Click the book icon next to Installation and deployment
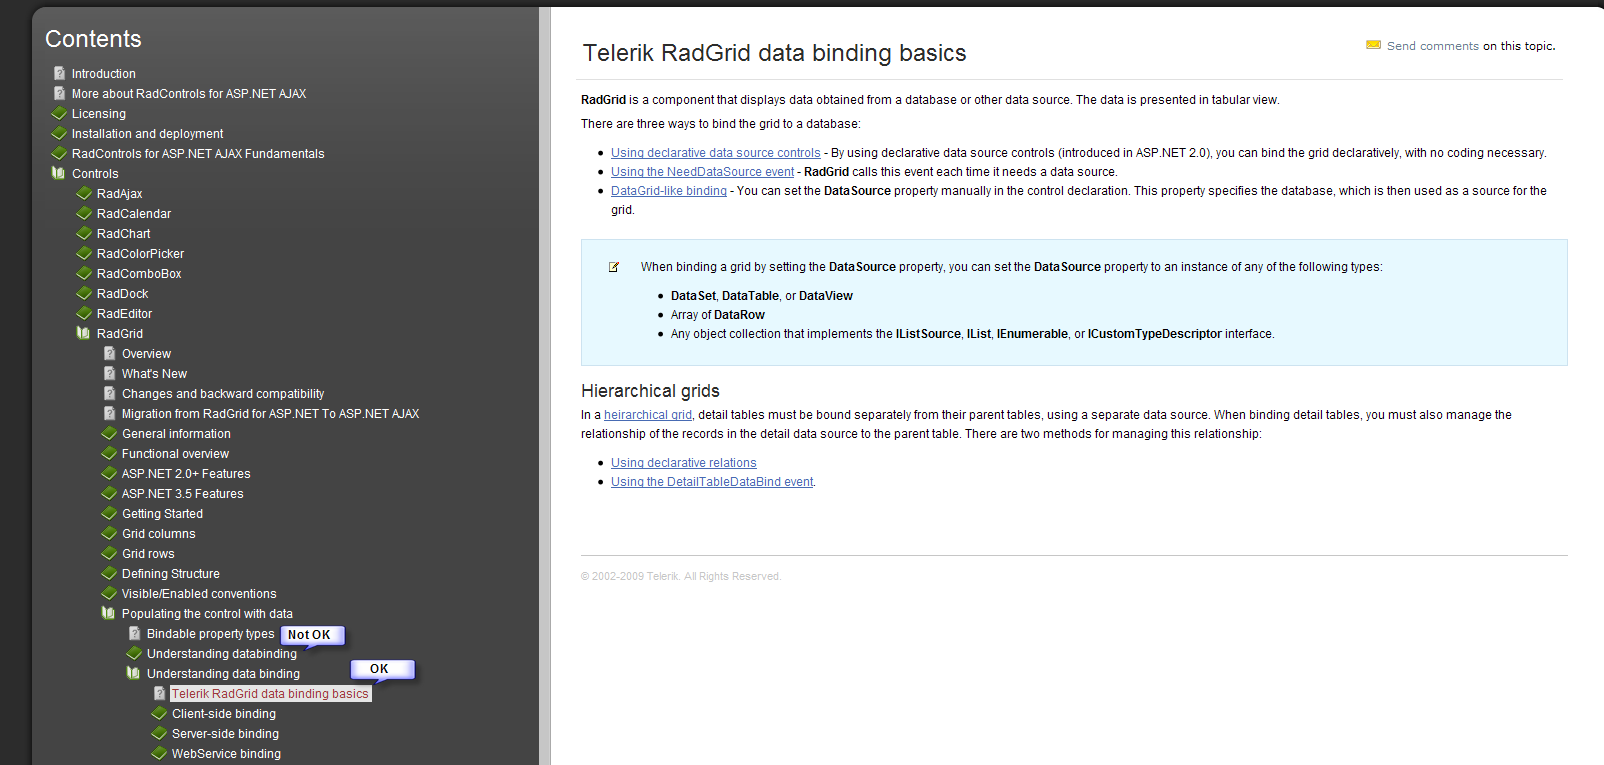The image size is (1604, 765). 59,133
